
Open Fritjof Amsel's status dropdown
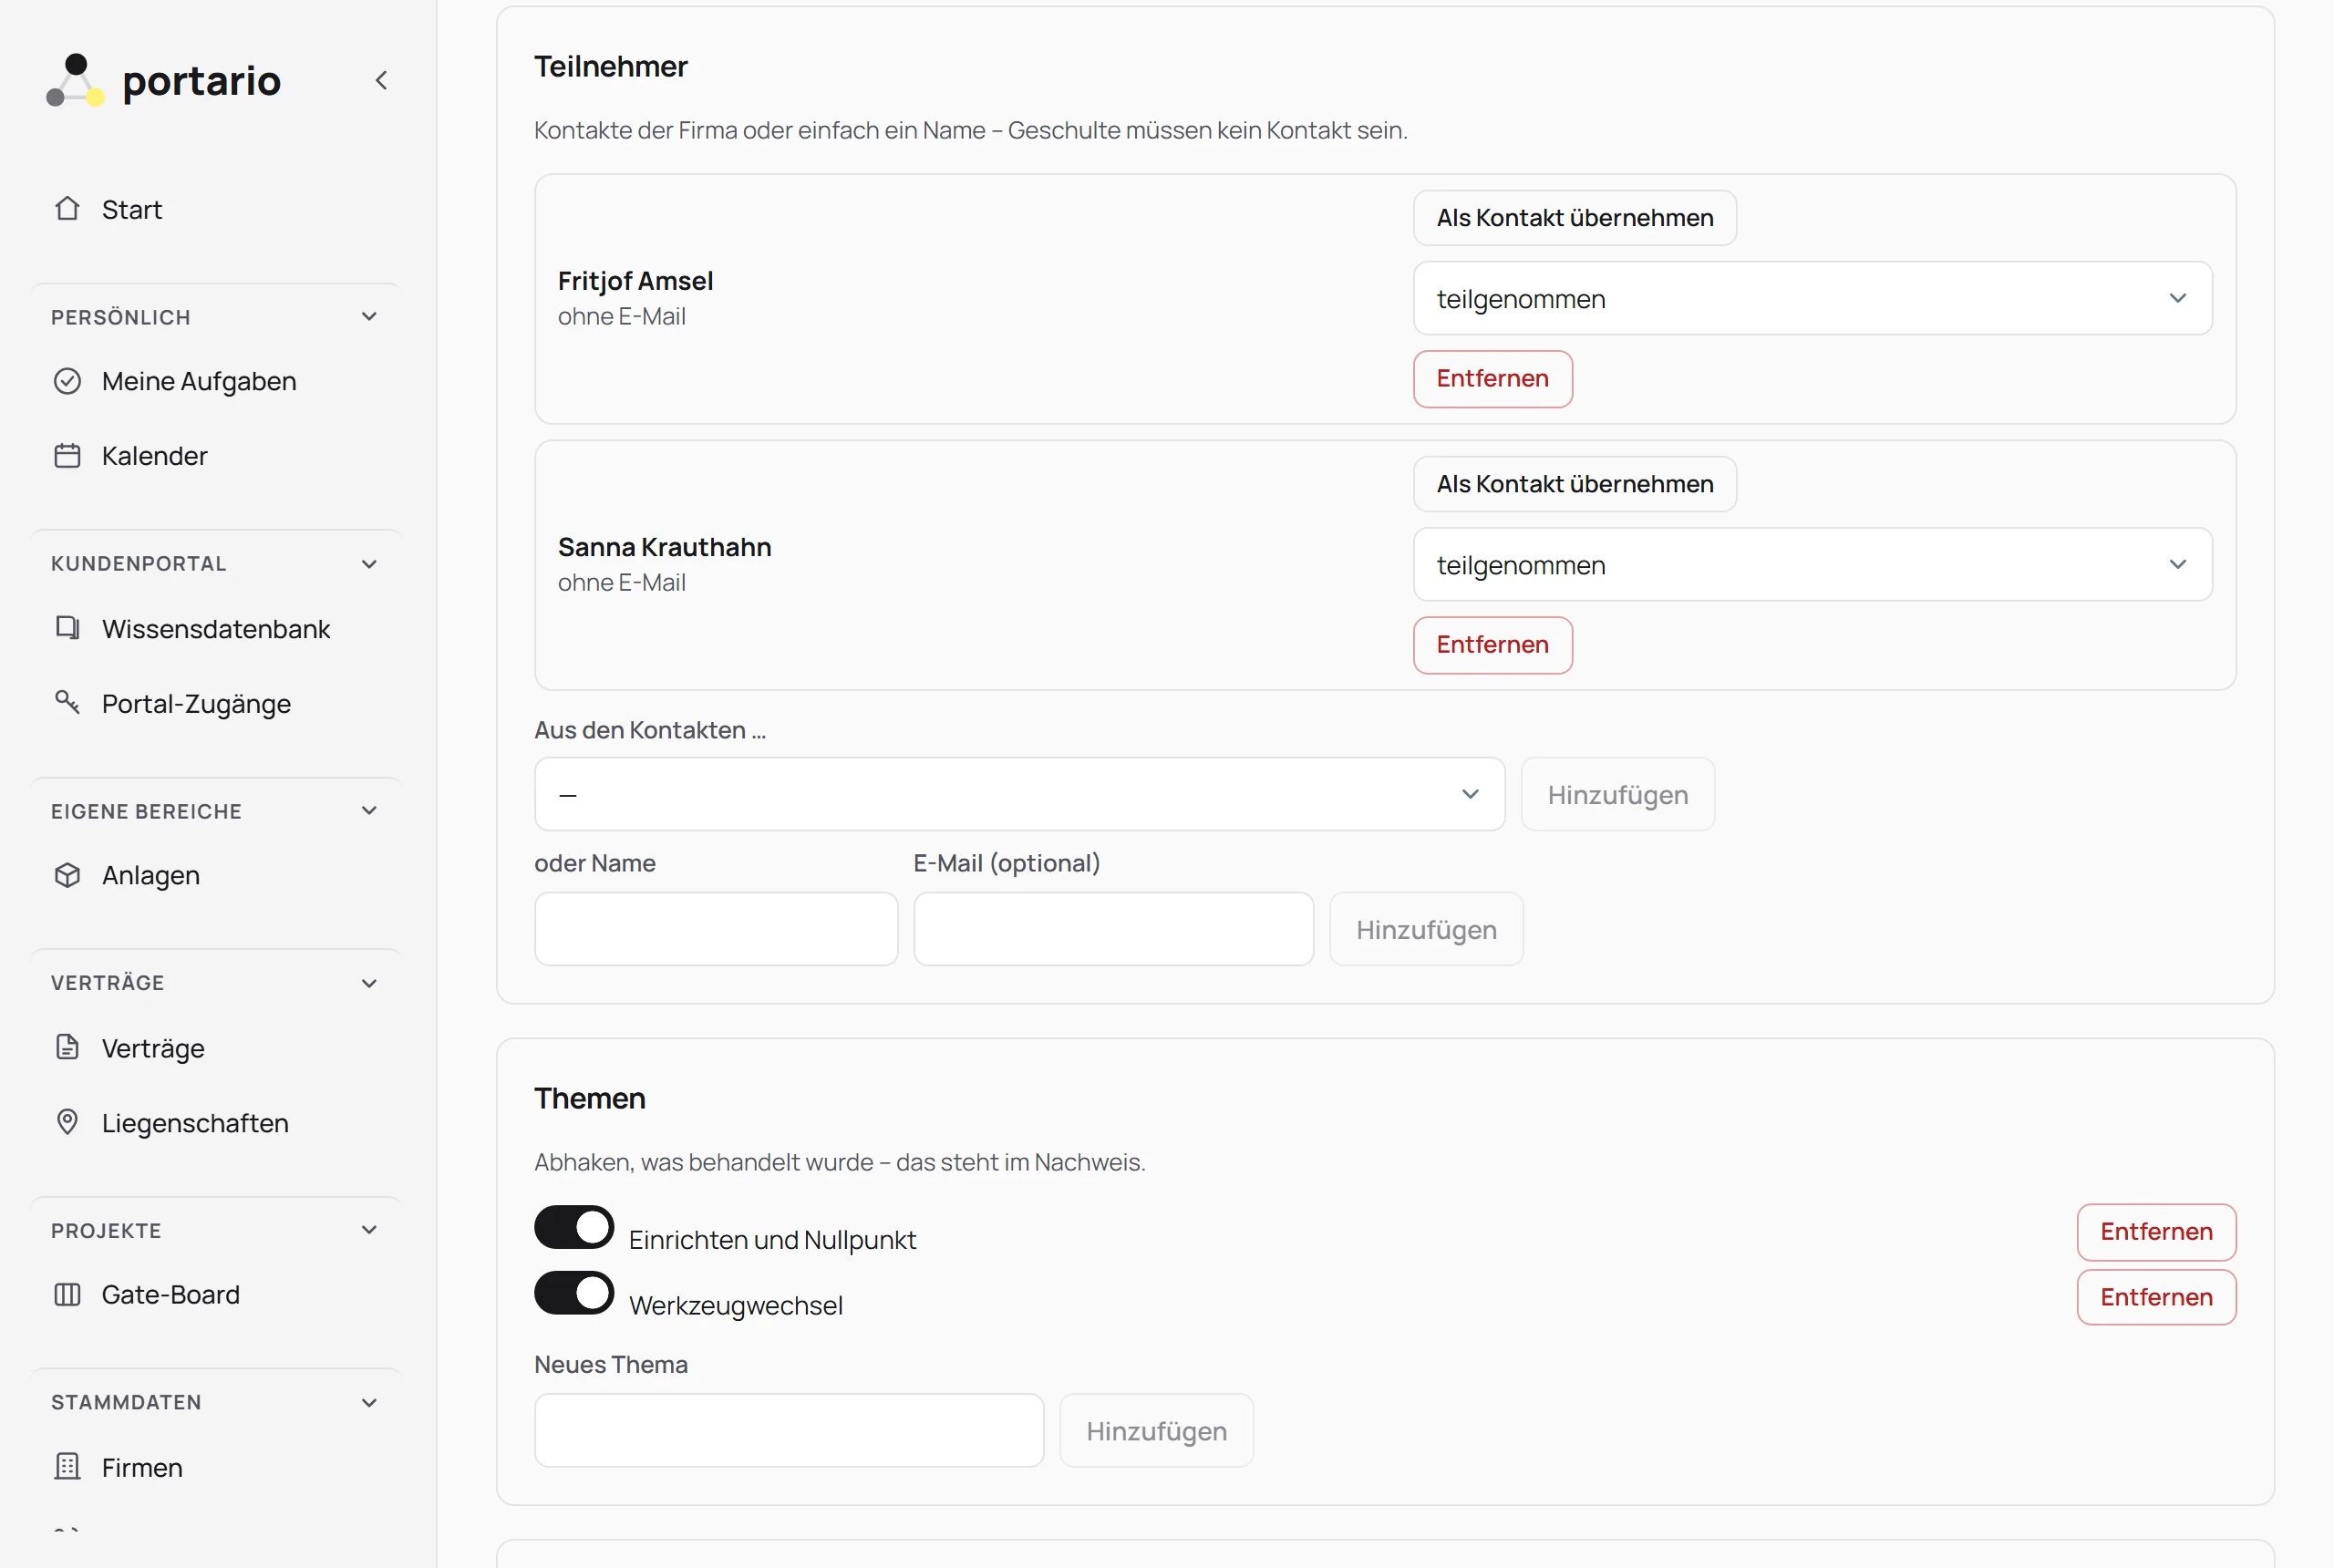click(1812, 298)
